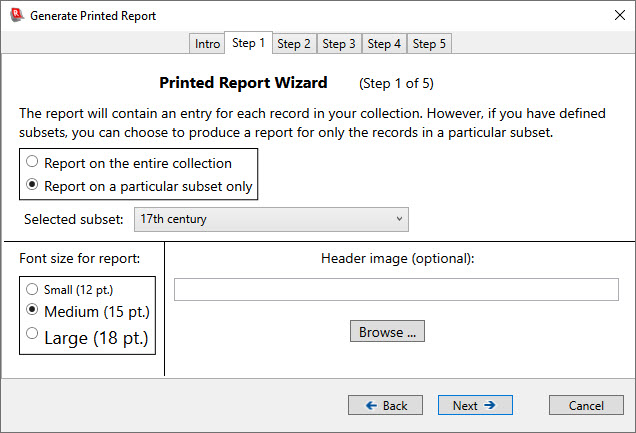Viewport: 636px width, 433px height.
Task: Click the 'Header image (optional):' label
Action: point(398,258)
